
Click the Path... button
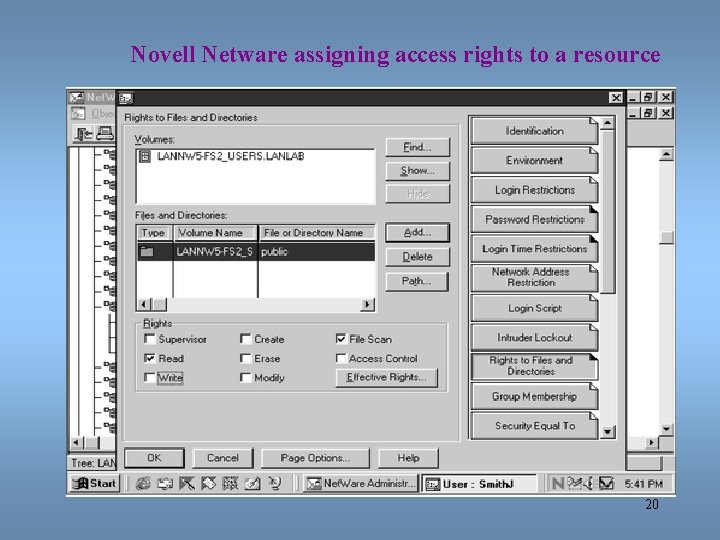point(417,281)
